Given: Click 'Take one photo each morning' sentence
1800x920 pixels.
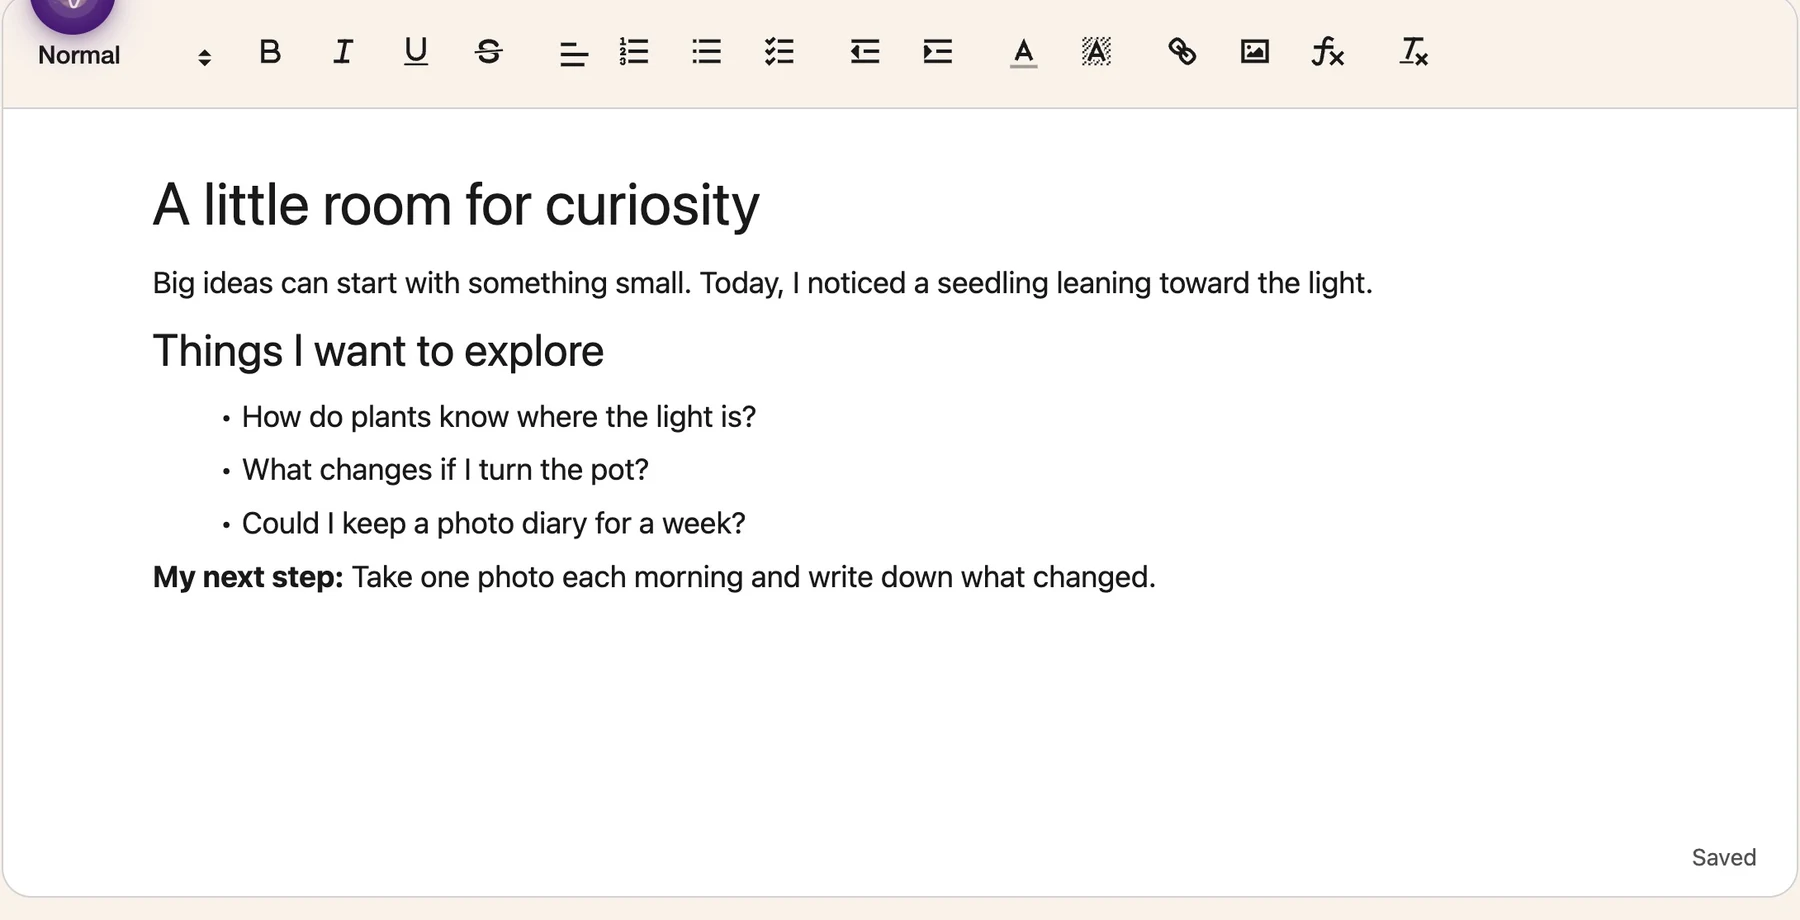Looking at the screenshot, I should pyautogui.click(x=754, y=577).
